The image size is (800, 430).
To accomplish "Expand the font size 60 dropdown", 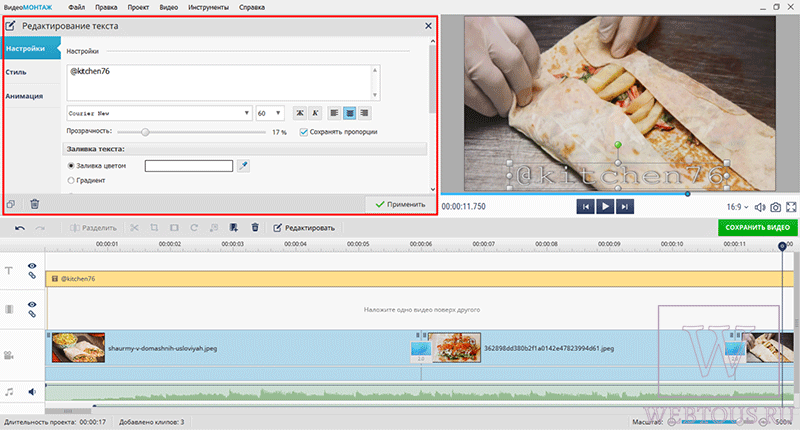I will [x=269, y=113].
